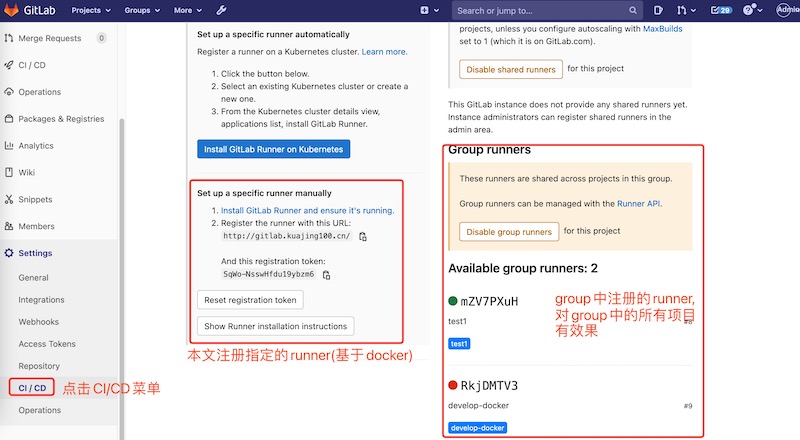Viewport: 800px width, 440px height.
Task: Click the user avatar in top bar
Action: pos(786,10)
